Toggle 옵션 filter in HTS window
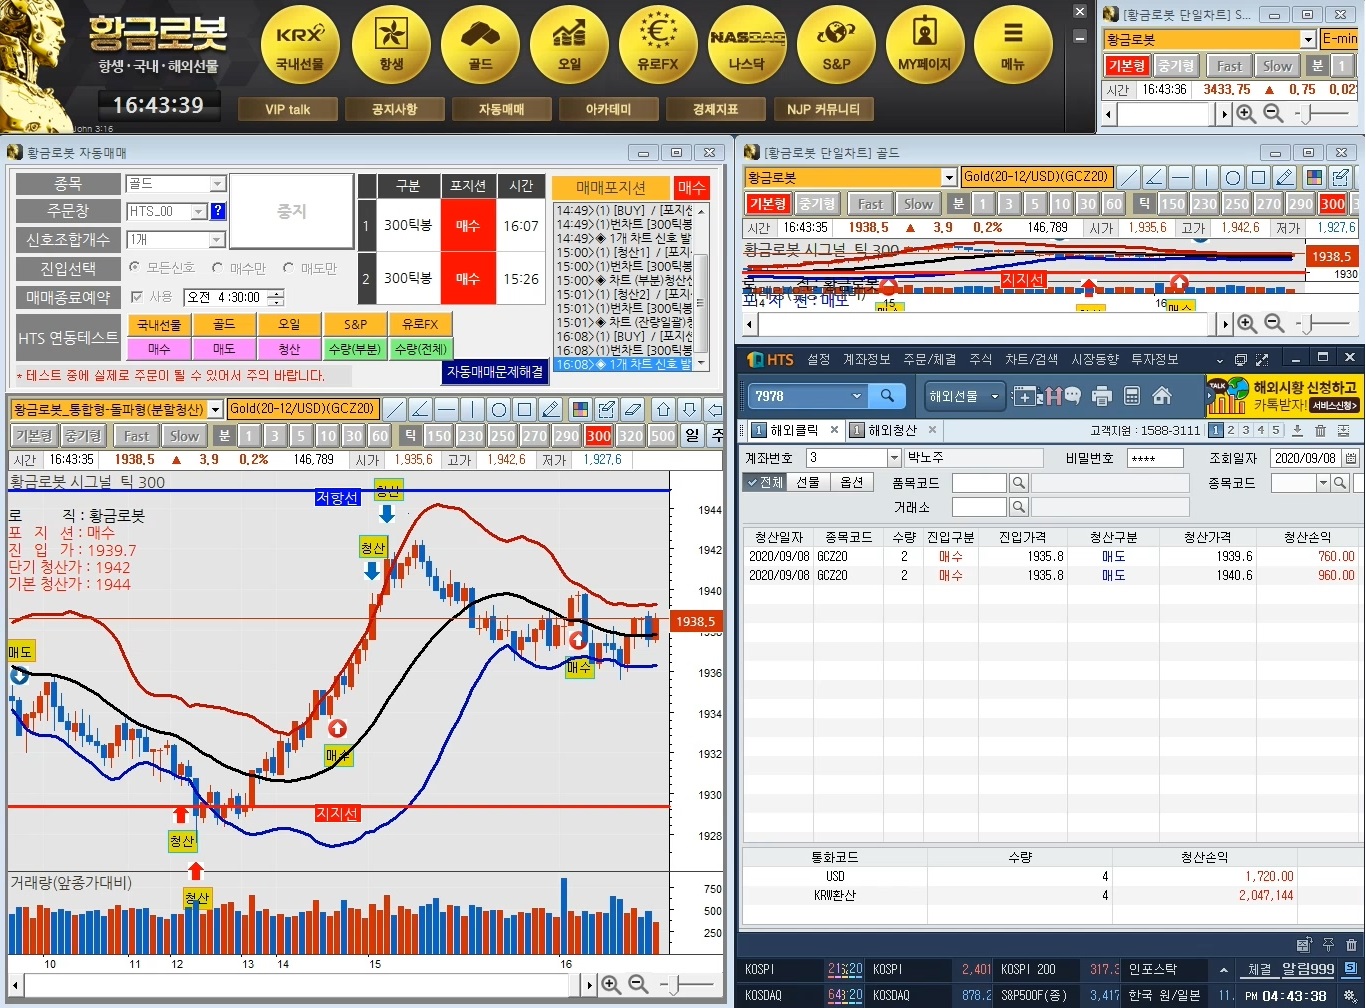The image size is (1366, 1008). point(851,482)
